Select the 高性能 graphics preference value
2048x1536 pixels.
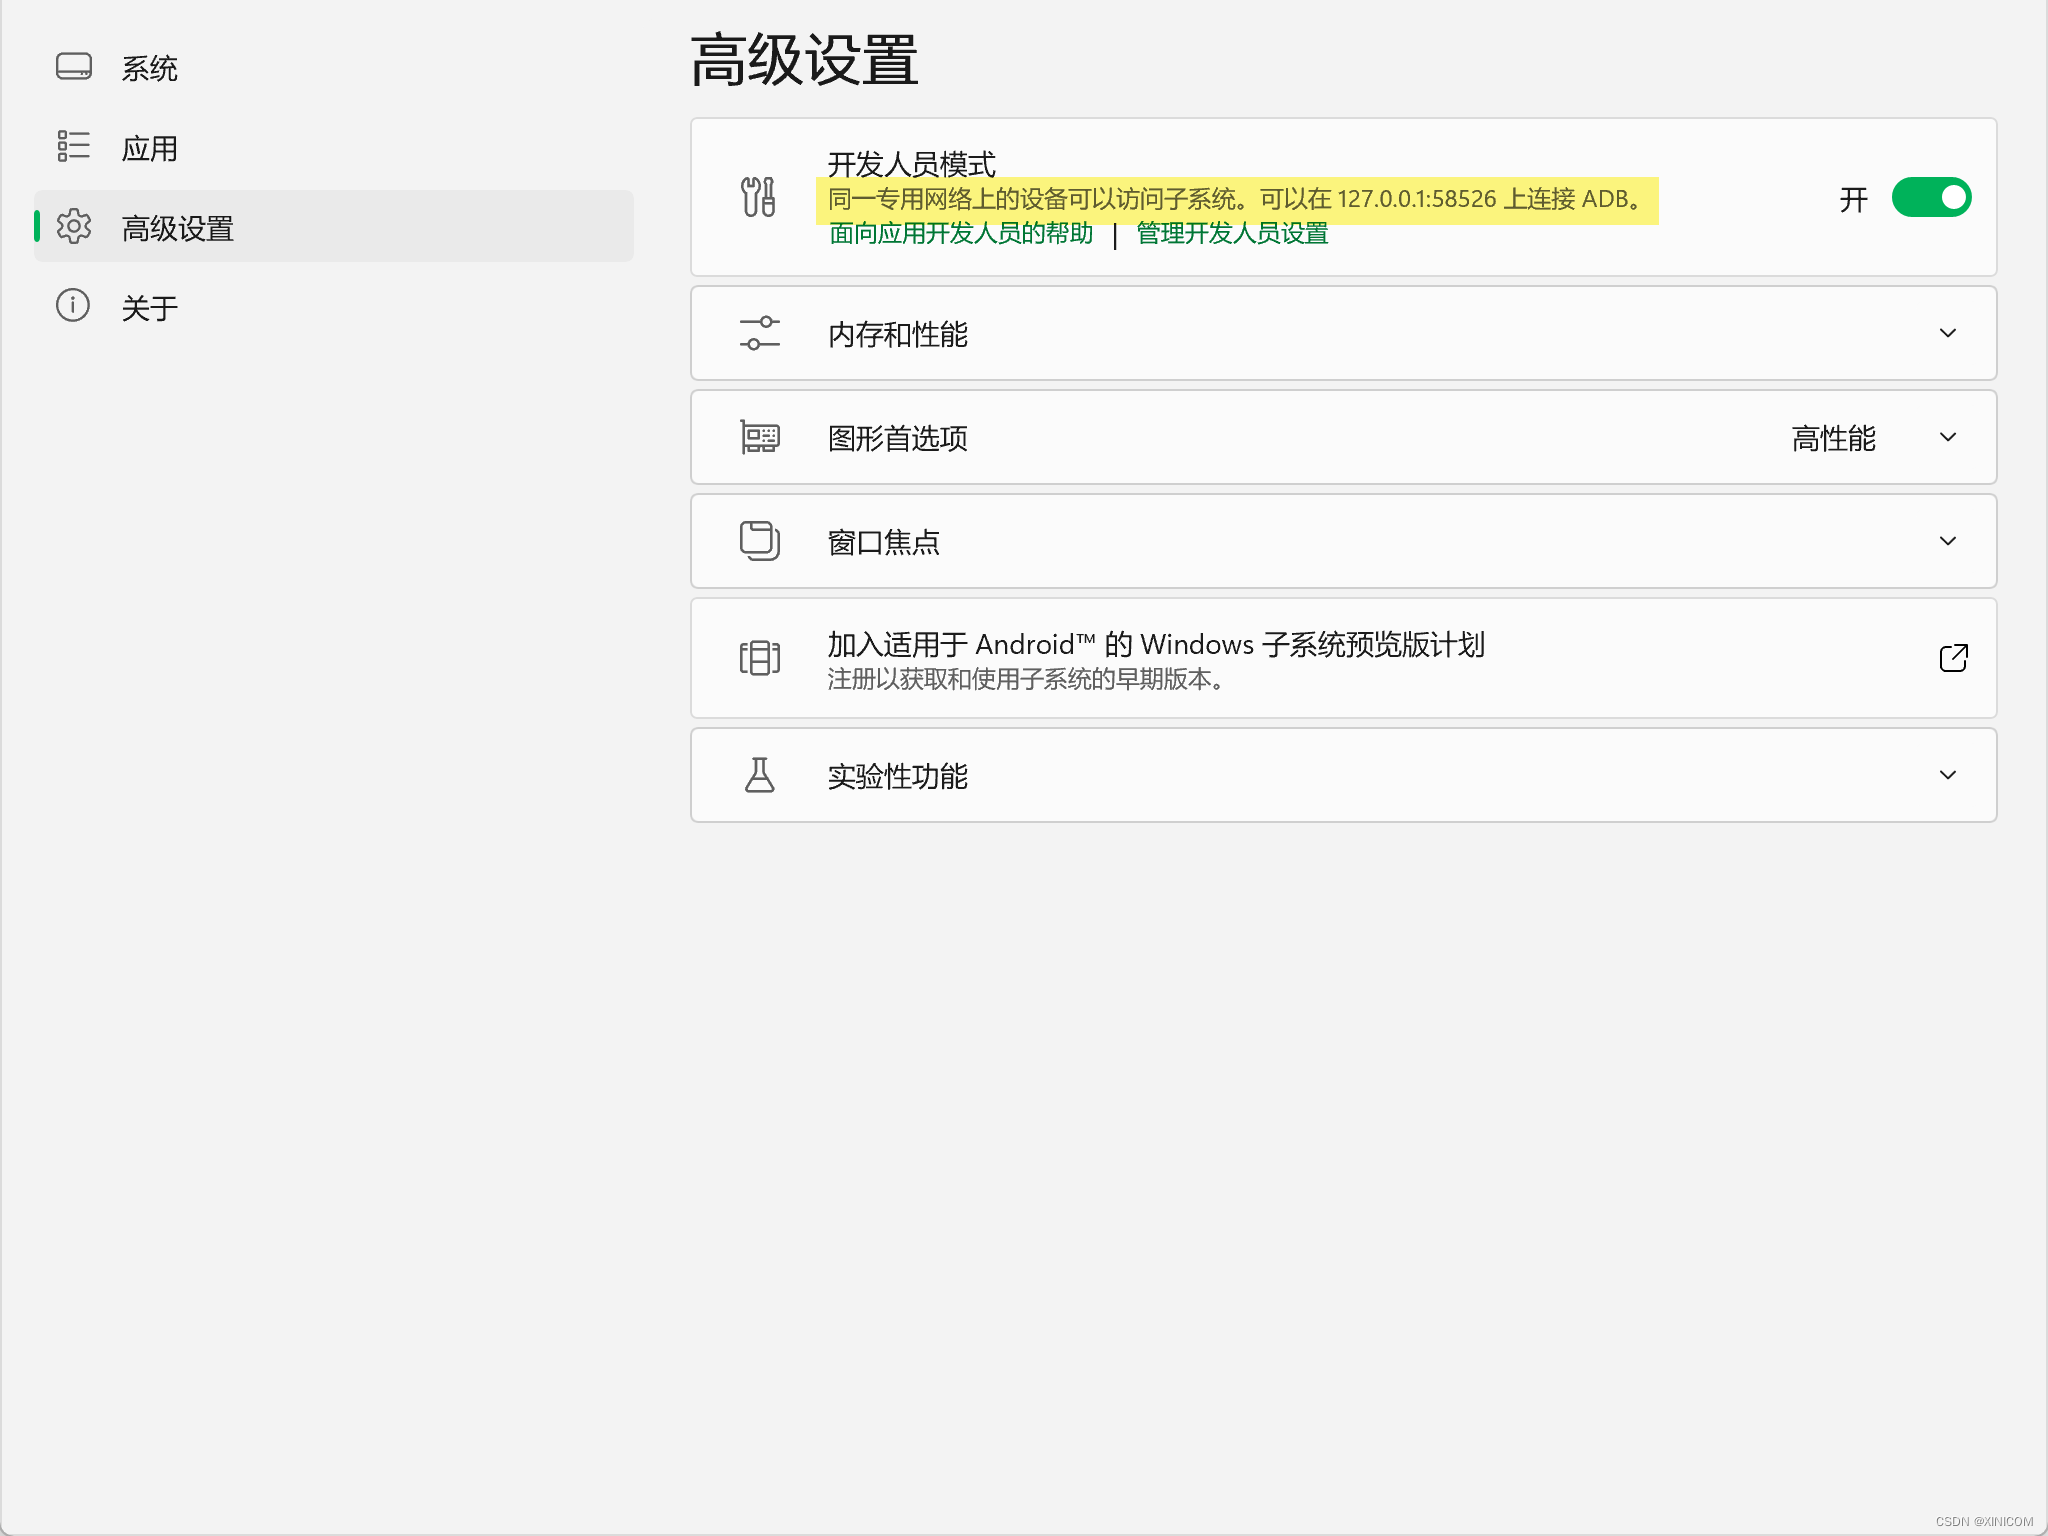[x=1833, y=438]
